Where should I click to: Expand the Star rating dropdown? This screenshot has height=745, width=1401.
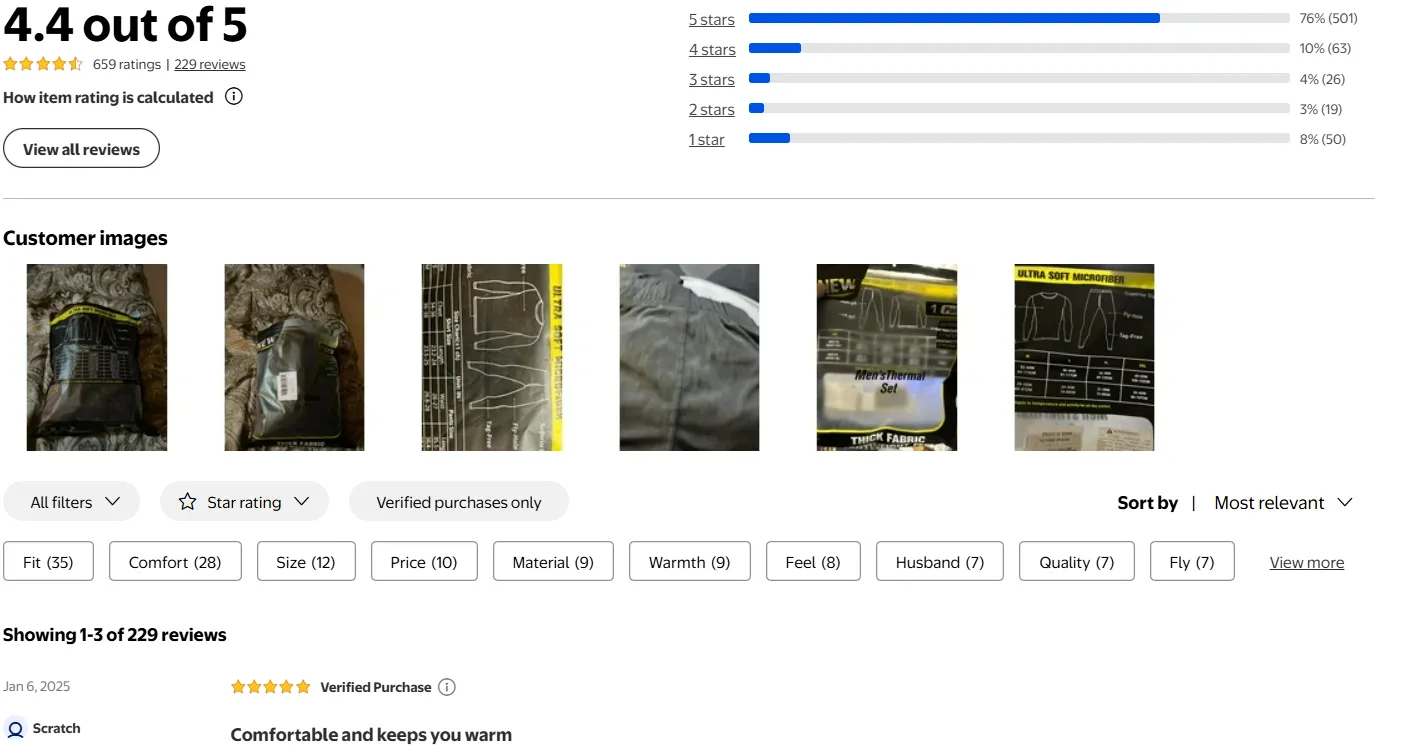point(244,501)
